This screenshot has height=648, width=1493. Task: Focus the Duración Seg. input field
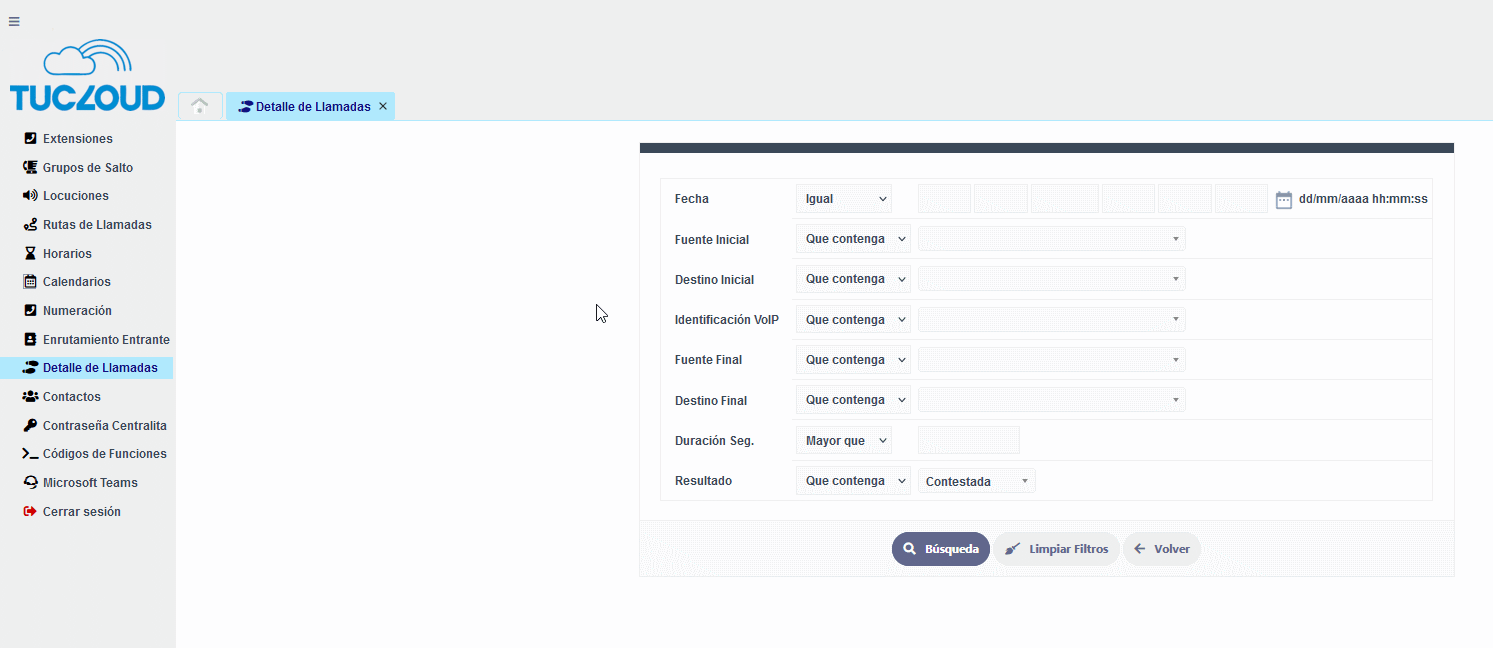pyautogui.click(x=968, y=441)
